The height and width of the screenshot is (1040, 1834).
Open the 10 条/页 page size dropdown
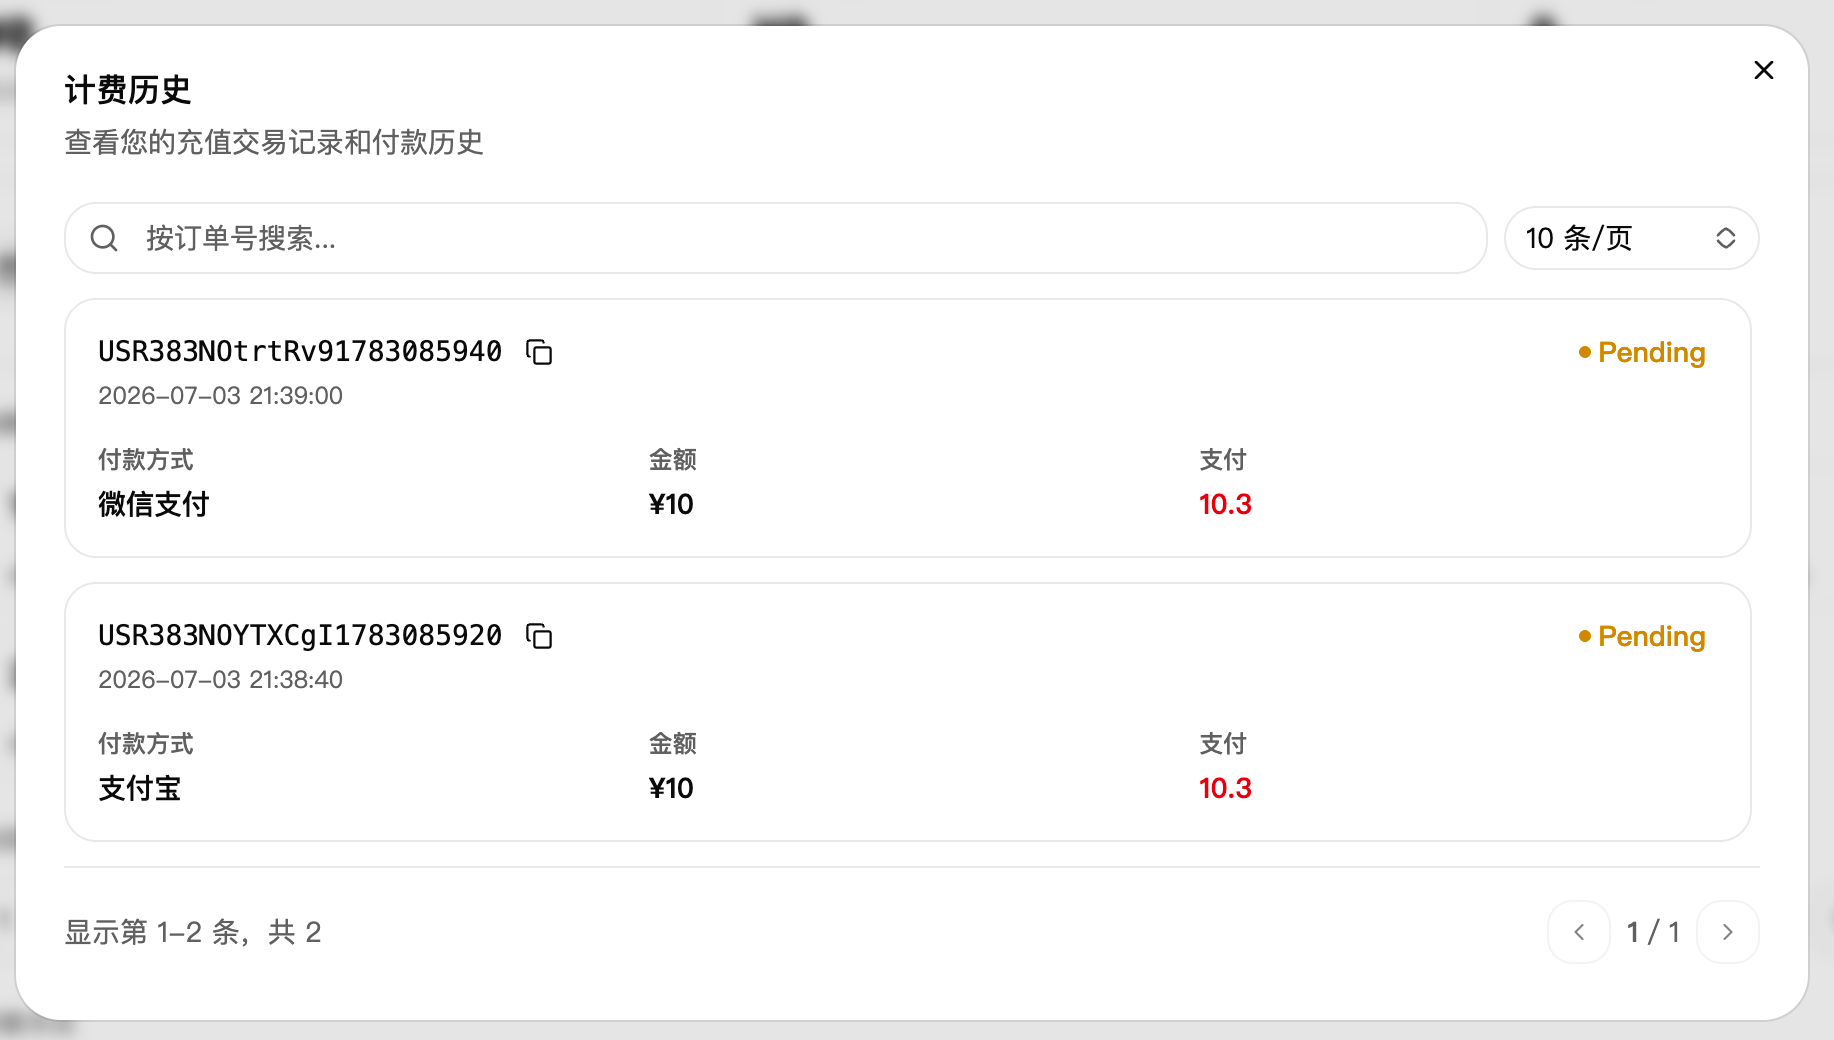[x=1631, y=238]
